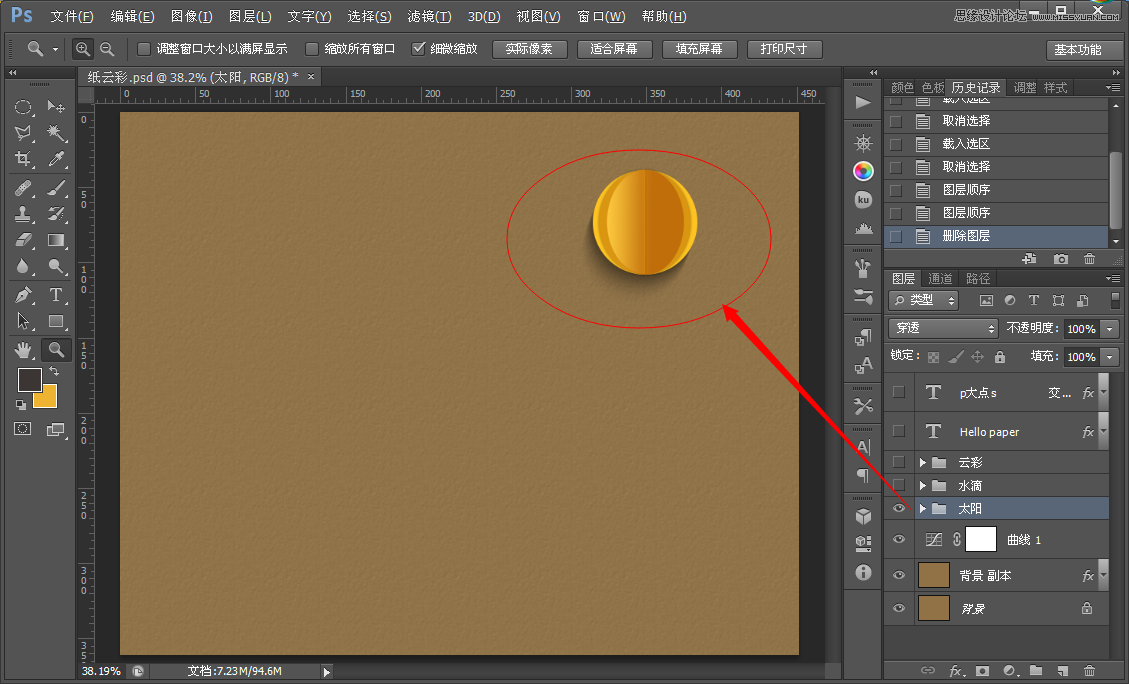This screenshot has height=684, width=1129.
Task: Show the Hello paper text layer
Action: [x=899, y=431]
